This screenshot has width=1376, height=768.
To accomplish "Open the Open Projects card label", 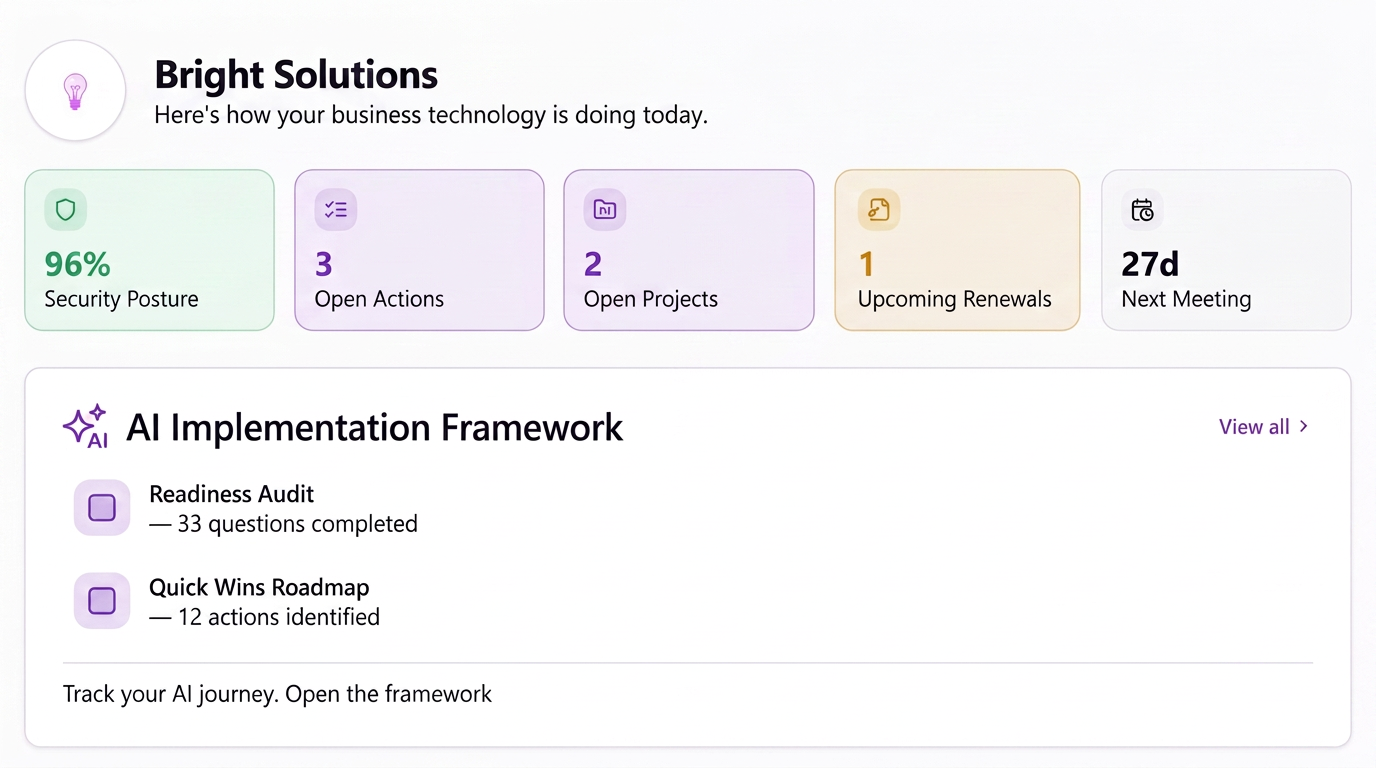I will coord(651,299).
